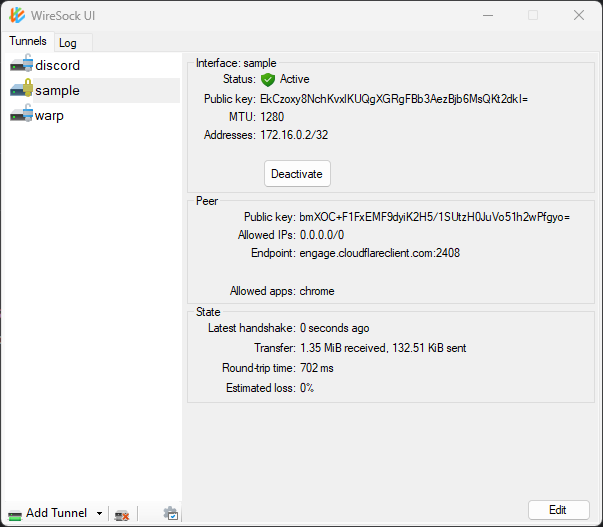
Task: Click the endpoint engage.cloudflareclient.com:2408 text
Action: (379, 253)
